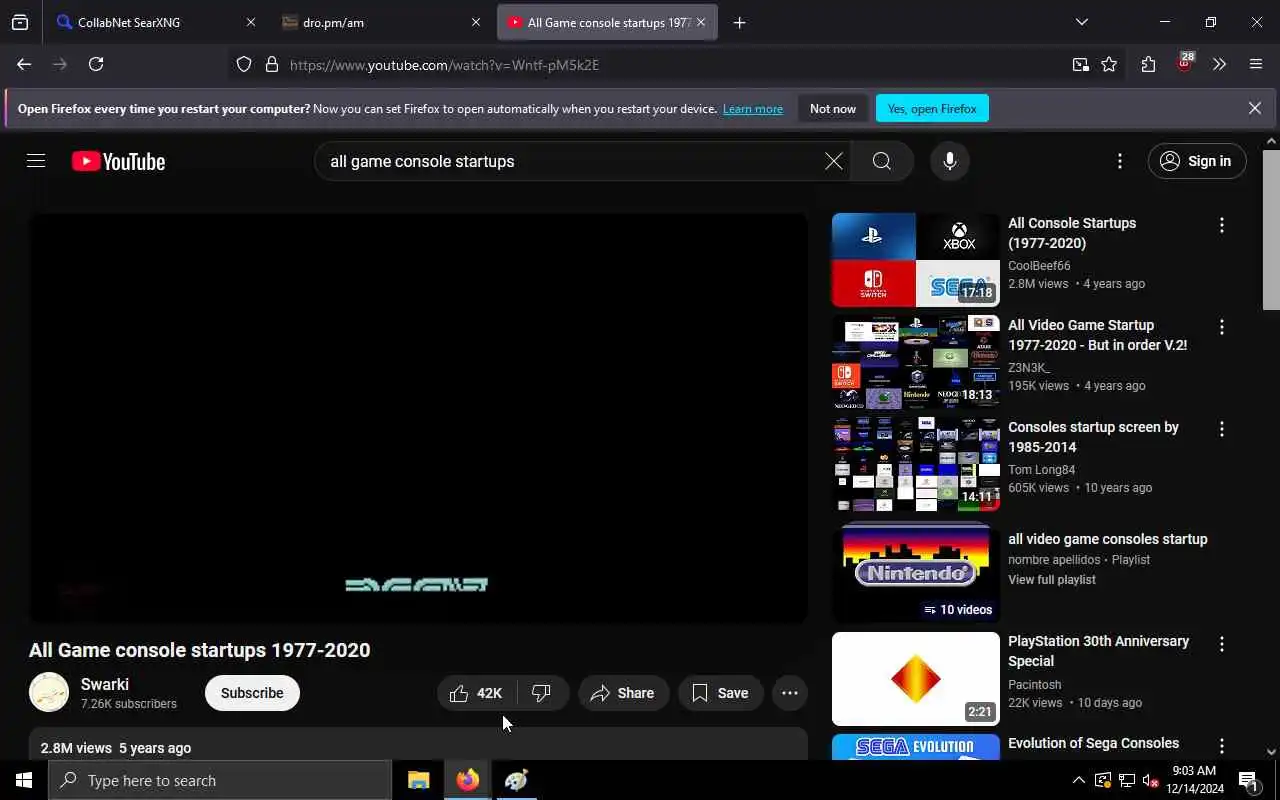Open Firefox View icon
The width and height of the screenshot is (1280, 800).
[x=20, y=22]
